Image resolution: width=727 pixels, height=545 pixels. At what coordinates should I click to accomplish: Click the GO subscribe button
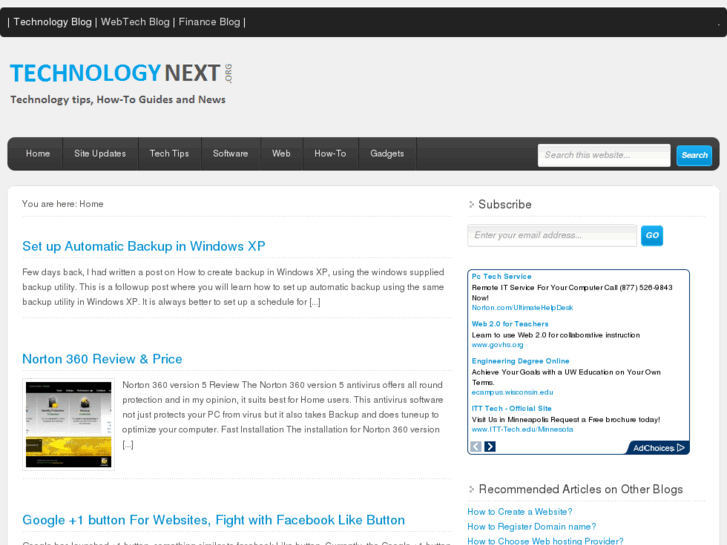[652, 236]
